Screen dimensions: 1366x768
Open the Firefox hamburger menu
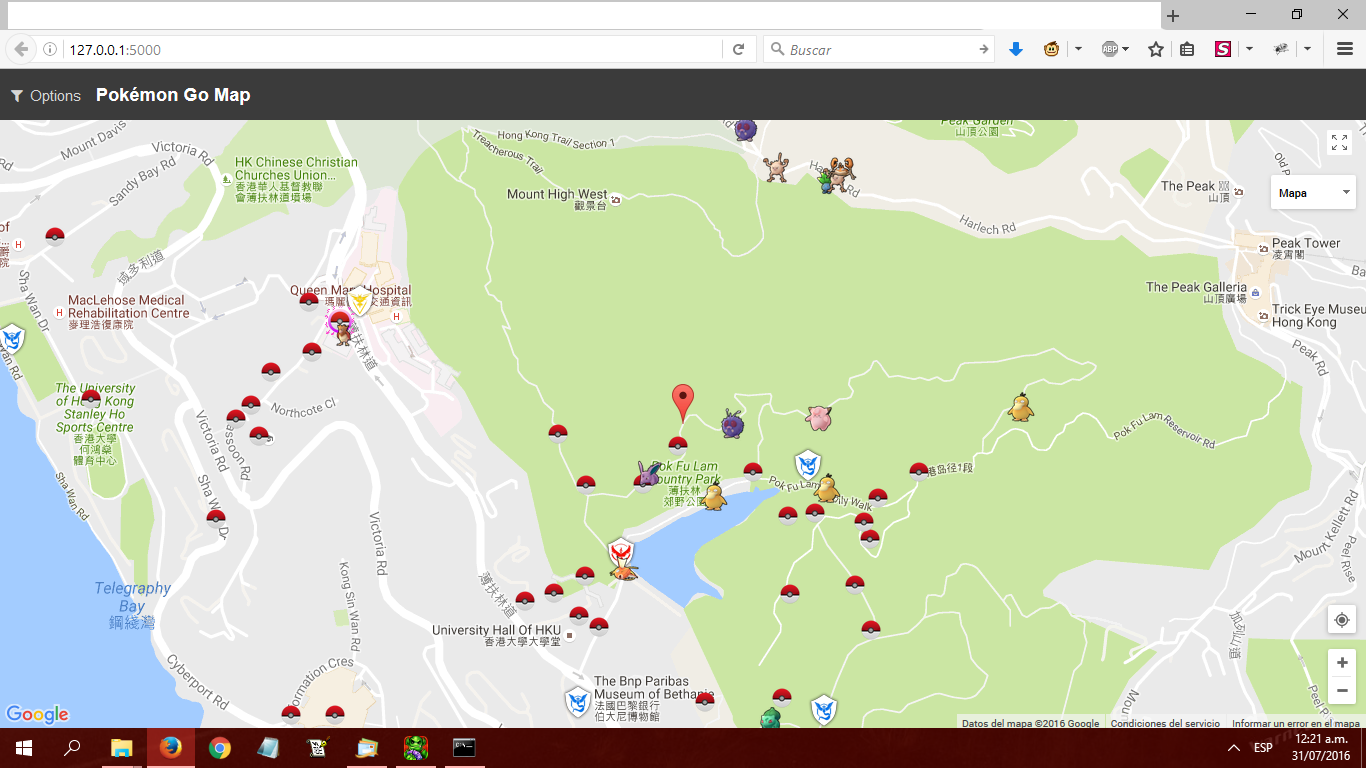(1345, 49)
